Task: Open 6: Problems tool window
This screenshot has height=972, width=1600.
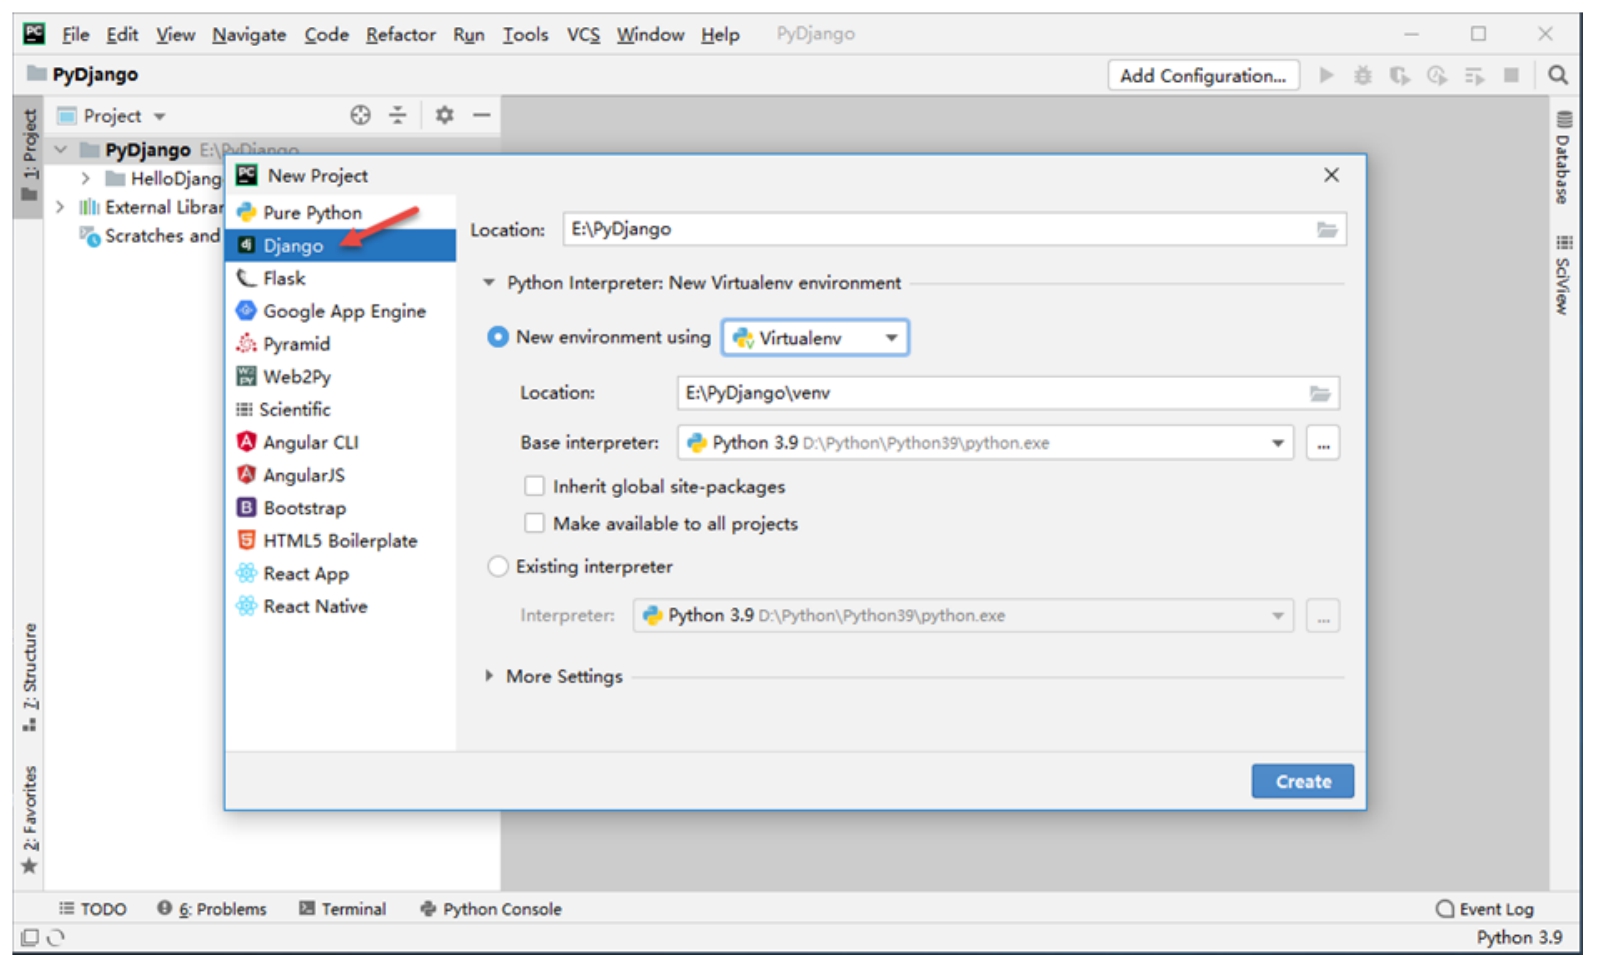Action: point(212,910)
